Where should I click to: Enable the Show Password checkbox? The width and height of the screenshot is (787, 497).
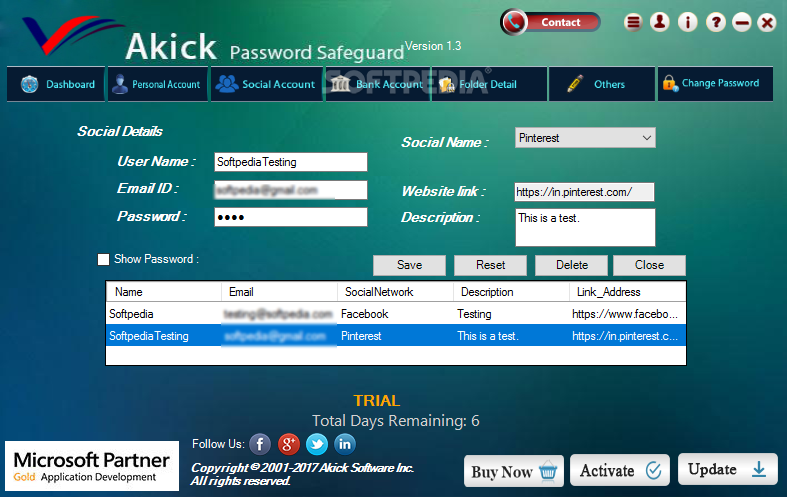[103, 259]
